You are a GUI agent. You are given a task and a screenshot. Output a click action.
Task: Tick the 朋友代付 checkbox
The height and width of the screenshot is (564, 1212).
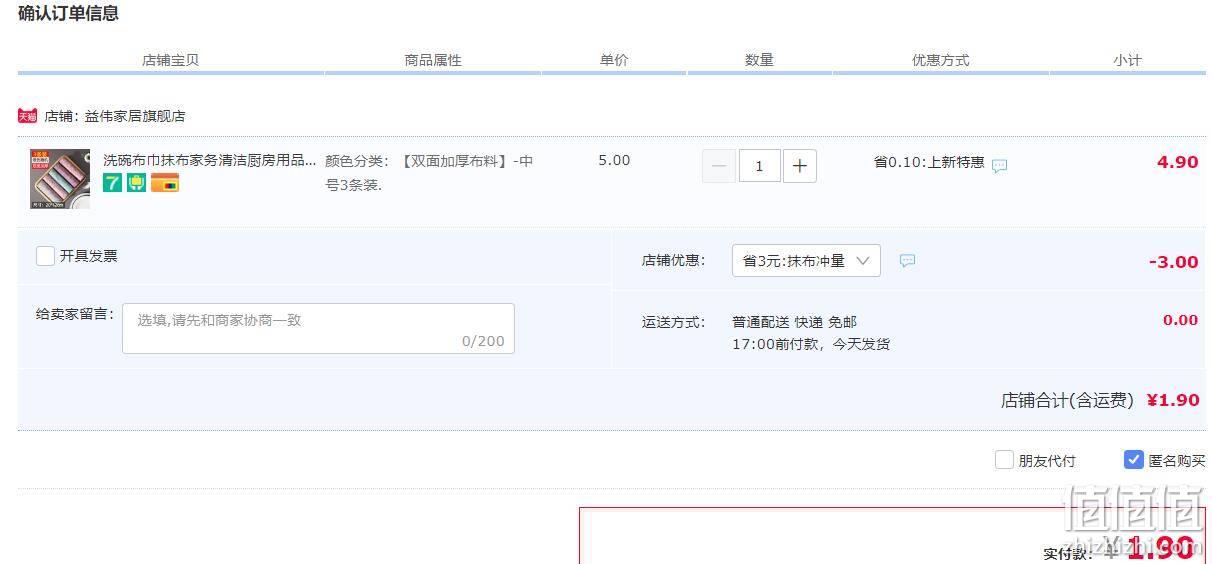(1004, 460)
